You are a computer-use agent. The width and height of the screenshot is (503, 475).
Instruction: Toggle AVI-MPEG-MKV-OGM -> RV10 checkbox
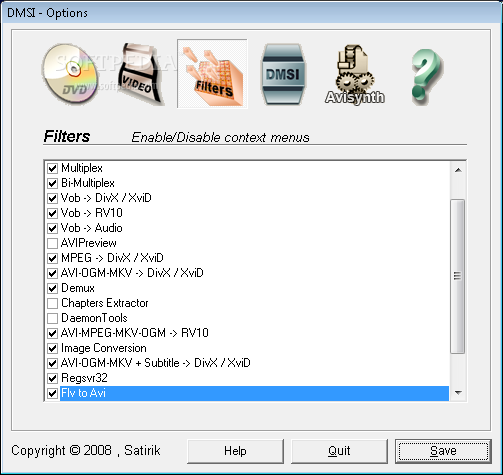pos(52,333)
